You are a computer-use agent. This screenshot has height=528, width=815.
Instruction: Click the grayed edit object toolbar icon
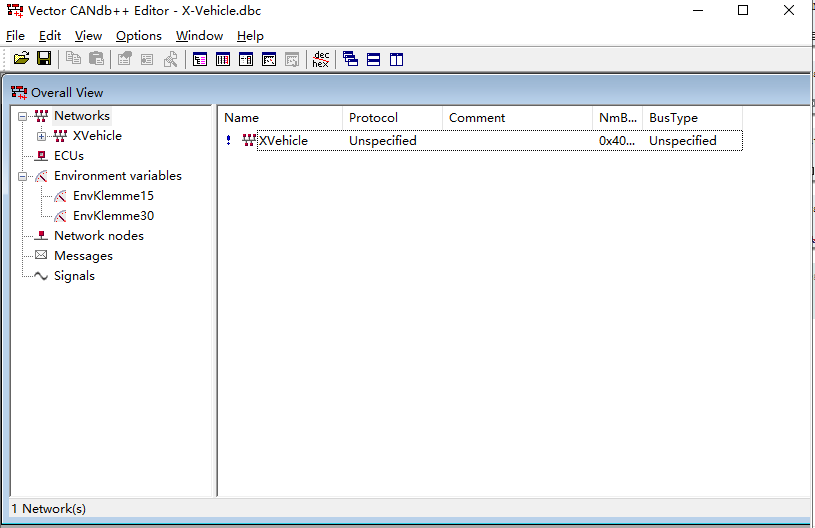(124, 59)
